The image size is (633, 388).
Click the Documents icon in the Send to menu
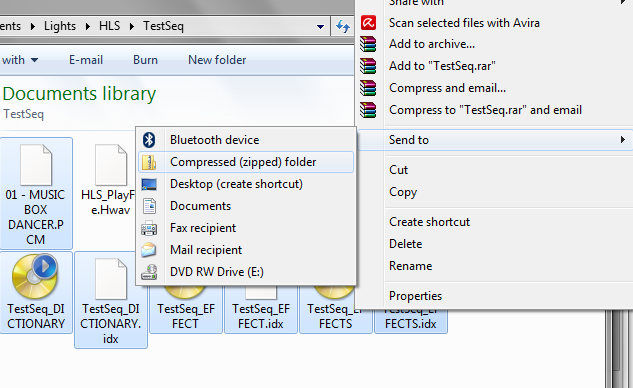tap(149, 206)
